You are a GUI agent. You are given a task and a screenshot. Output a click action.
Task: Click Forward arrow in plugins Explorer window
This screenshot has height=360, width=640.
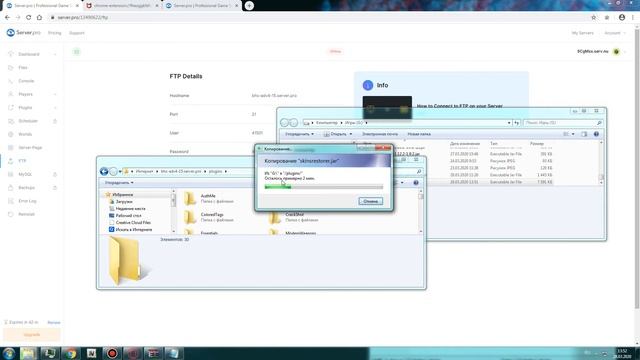click(x=113, y=171)
